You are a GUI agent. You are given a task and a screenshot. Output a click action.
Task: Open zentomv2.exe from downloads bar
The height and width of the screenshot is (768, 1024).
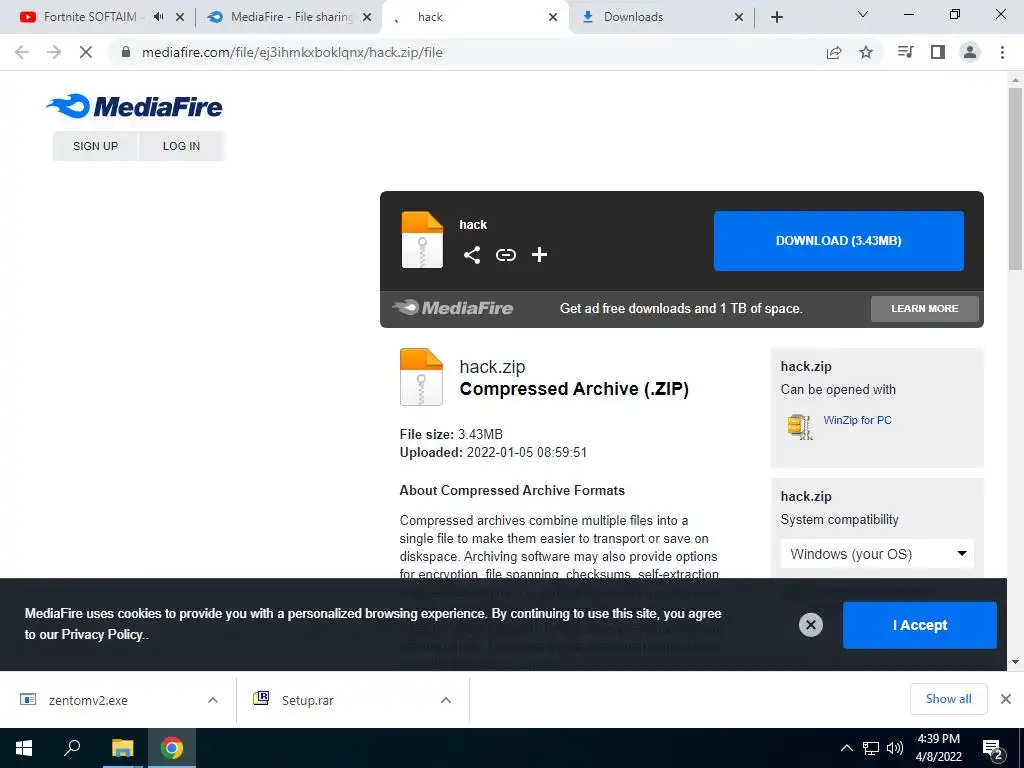(88, 700)
